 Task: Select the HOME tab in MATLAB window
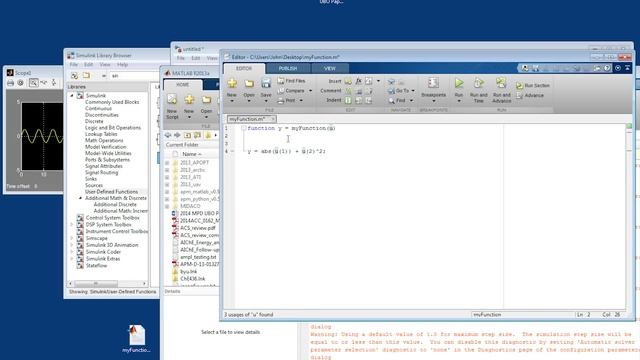(x=182, y=84)
